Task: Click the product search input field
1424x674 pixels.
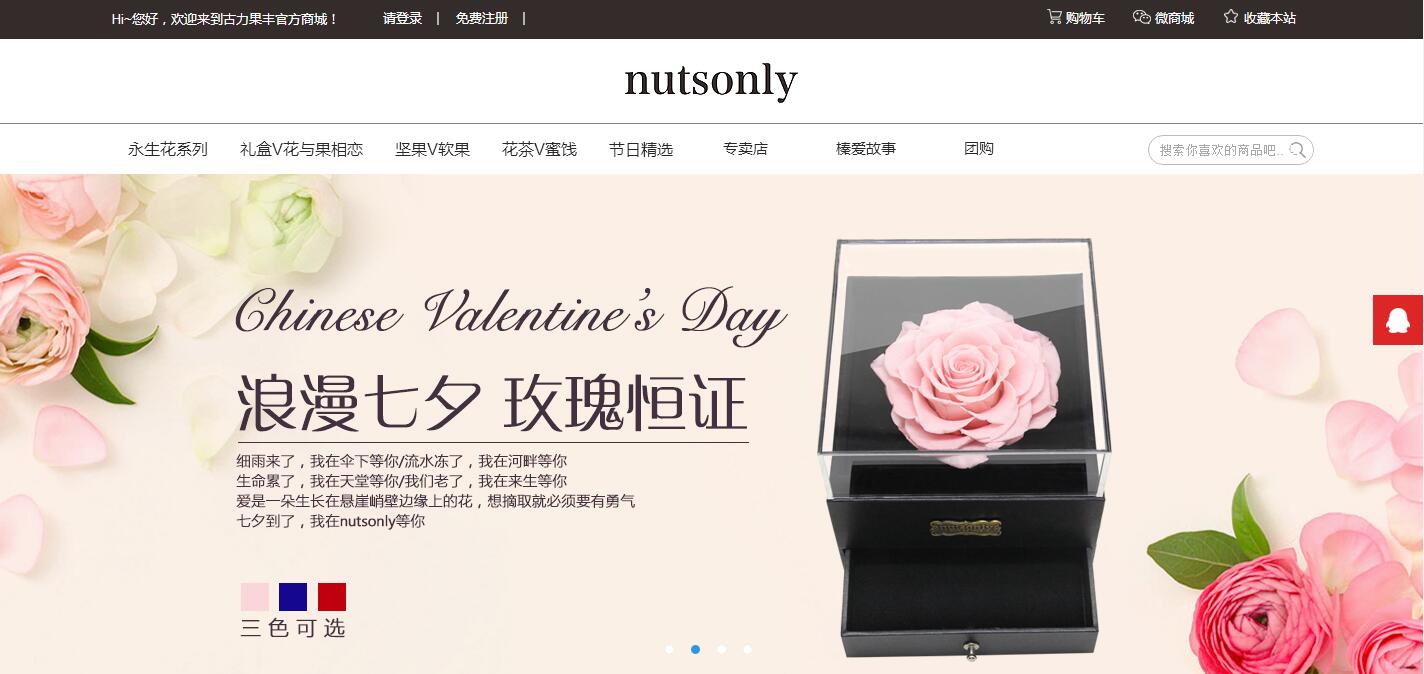Action: tap(1220, 150)
